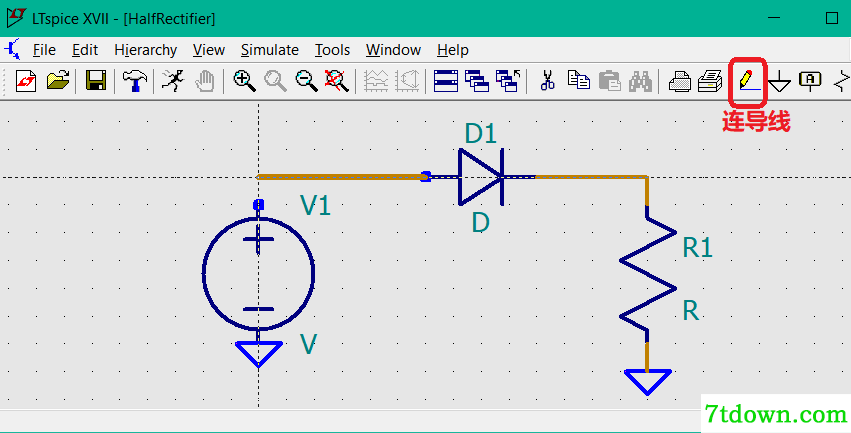Select the Ground symbol tool
This screenshot has height=433, width=851.
click(779, 81)
